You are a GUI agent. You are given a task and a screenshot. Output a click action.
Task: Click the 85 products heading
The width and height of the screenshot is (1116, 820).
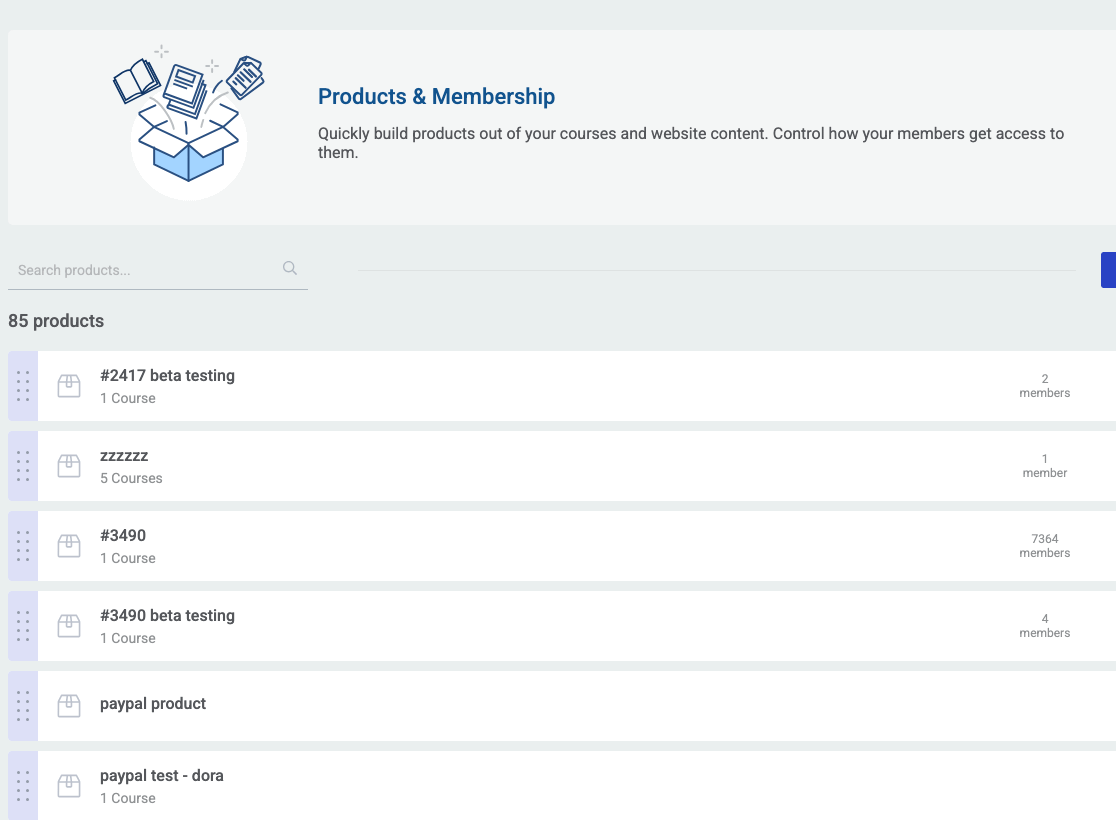[56, 321]
